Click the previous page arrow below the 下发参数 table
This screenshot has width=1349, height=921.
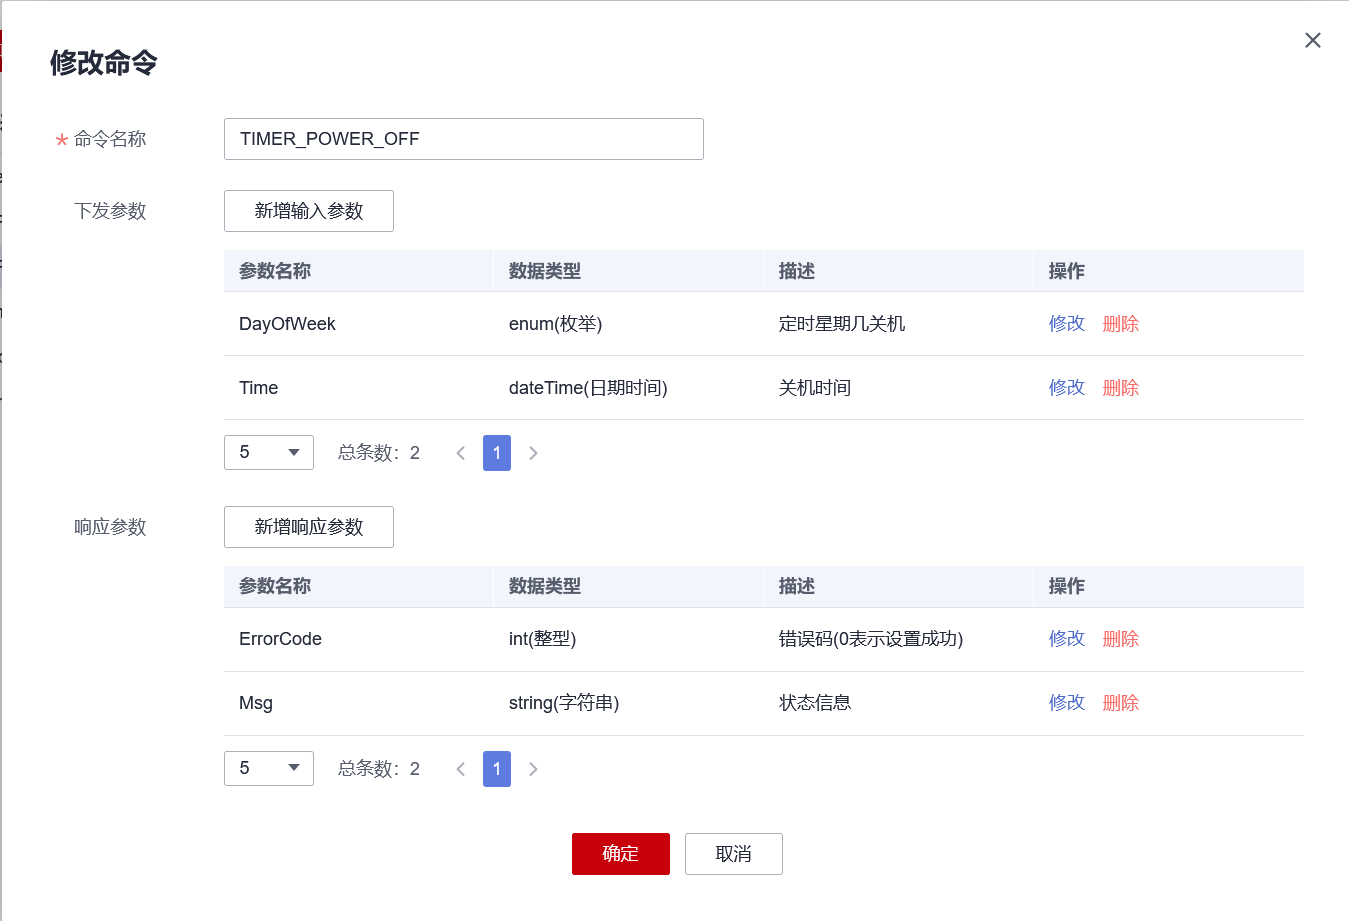click(x=460, y=452)
